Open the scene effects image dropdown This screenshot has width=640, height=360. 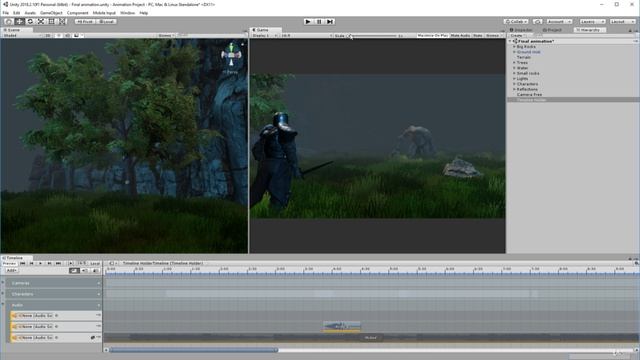point(78,36)
